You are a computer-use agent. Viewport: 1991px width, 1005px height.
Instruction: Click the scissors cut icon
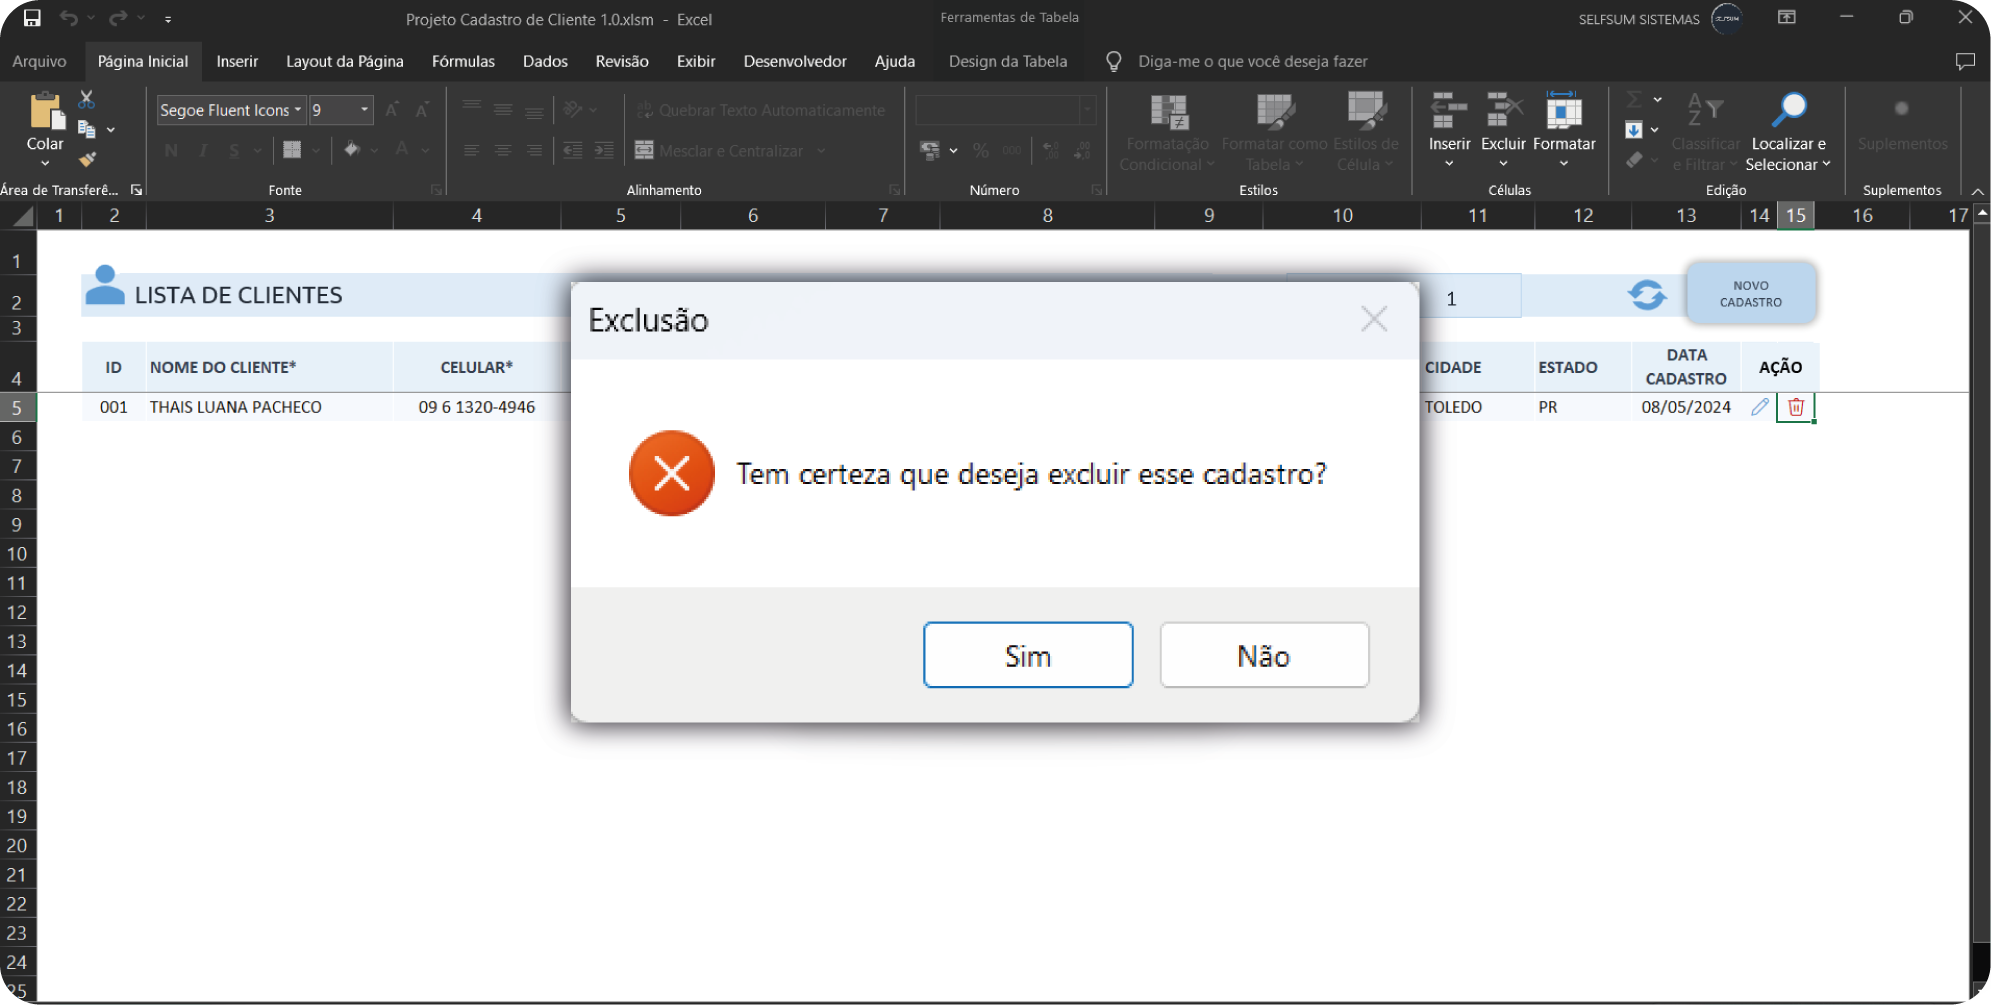[x=87, y=99]
